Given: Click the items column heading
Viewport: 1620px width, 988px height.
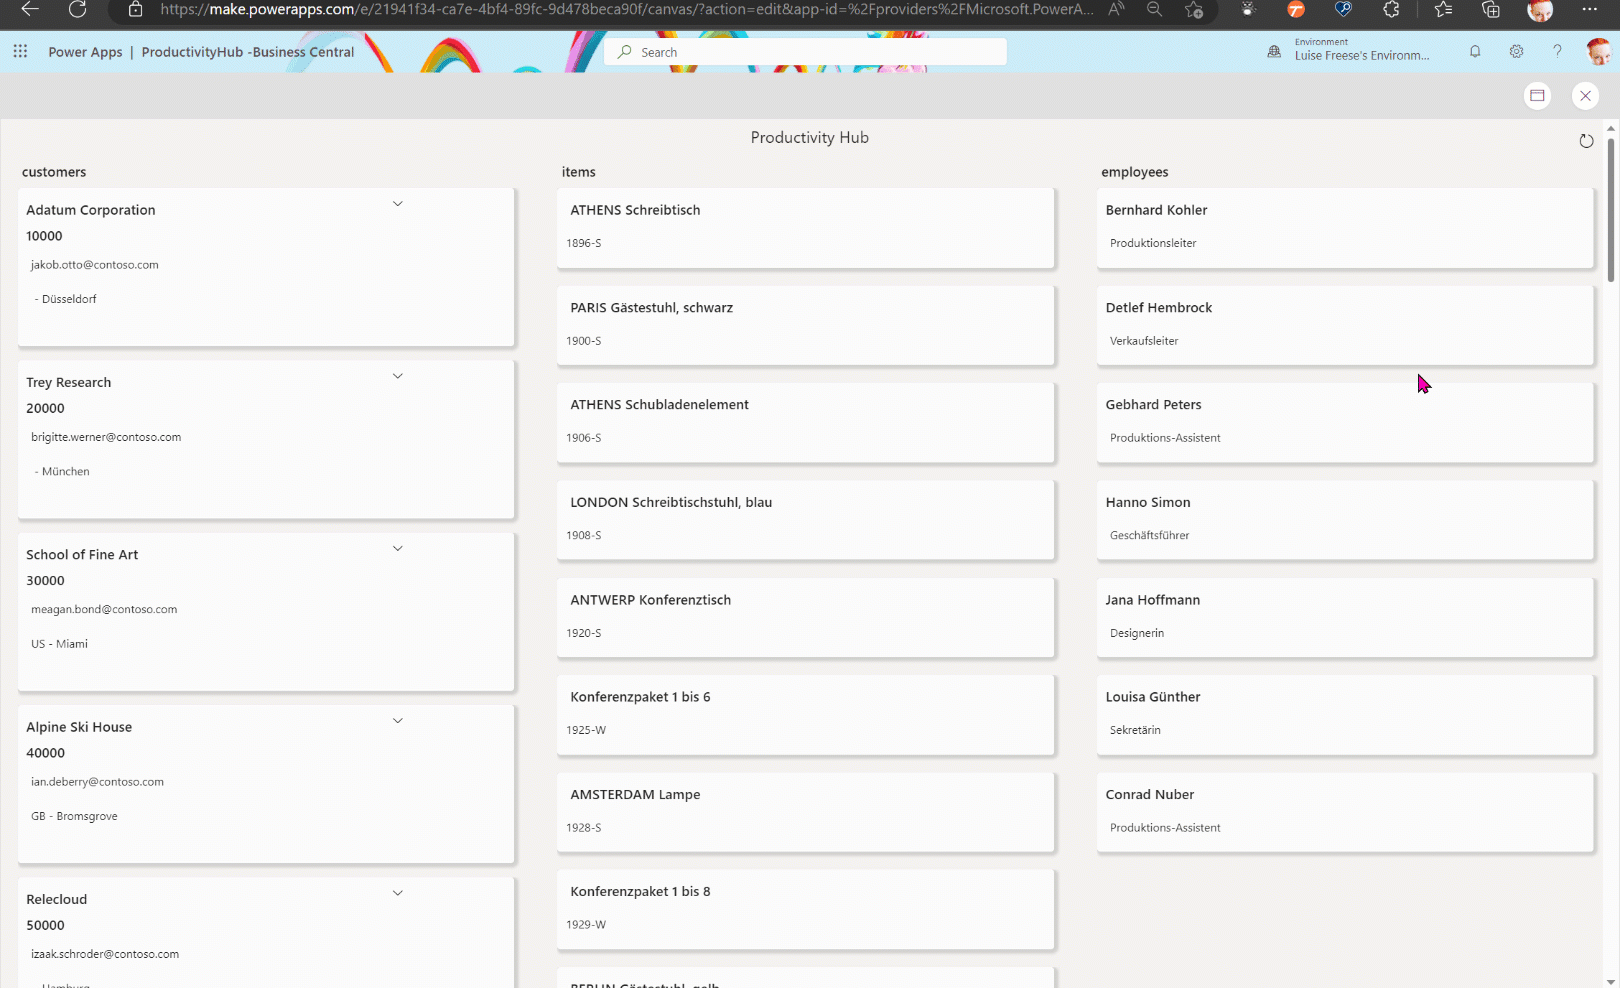Looking at the screenshot, I should coord(579,172).
